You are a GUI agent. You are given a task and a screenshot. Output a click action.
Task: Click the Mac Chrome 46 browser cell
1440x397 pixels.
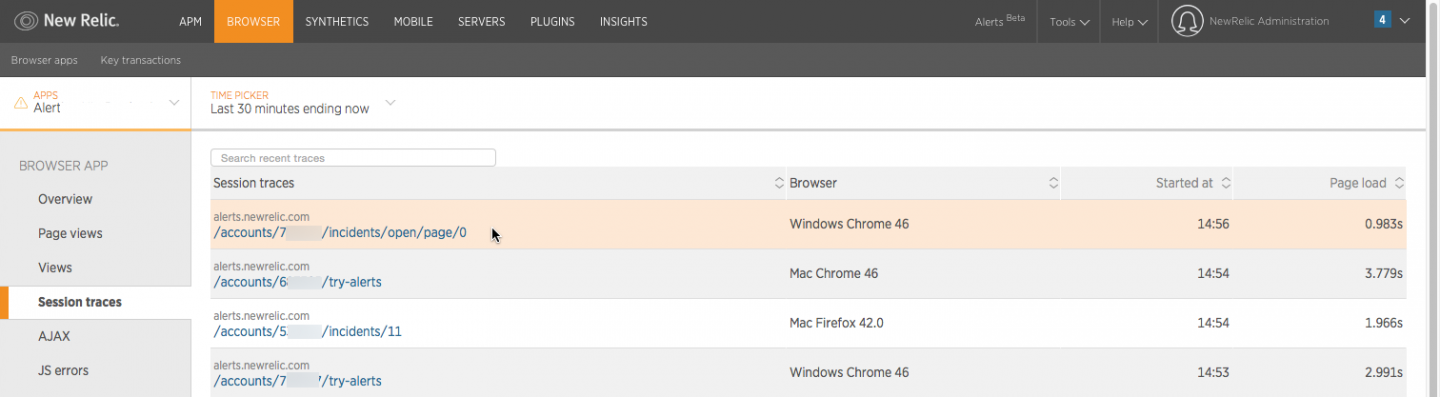click(833, 273)
